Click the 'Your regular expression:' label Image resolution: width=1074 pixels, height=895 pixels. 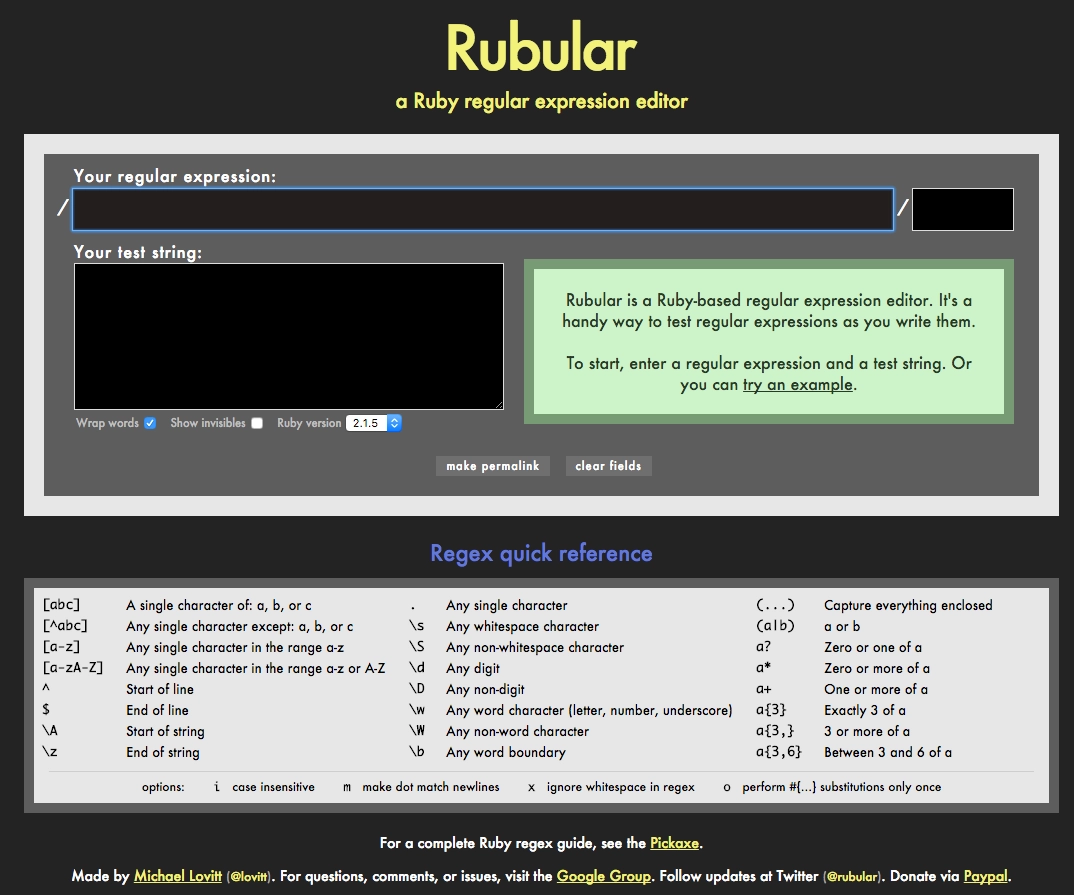coord(175,177)
